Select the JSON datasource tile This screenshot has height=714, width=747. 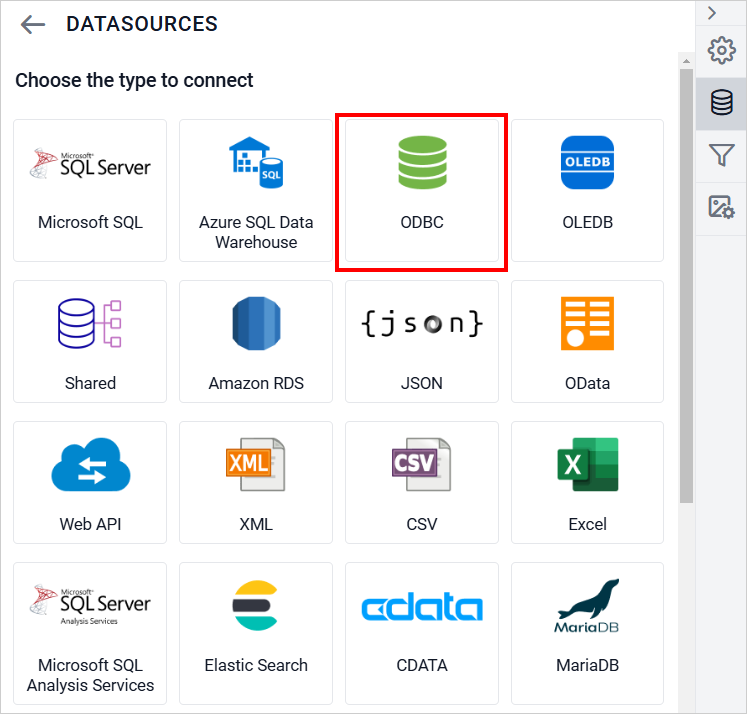tap(422, 341)
